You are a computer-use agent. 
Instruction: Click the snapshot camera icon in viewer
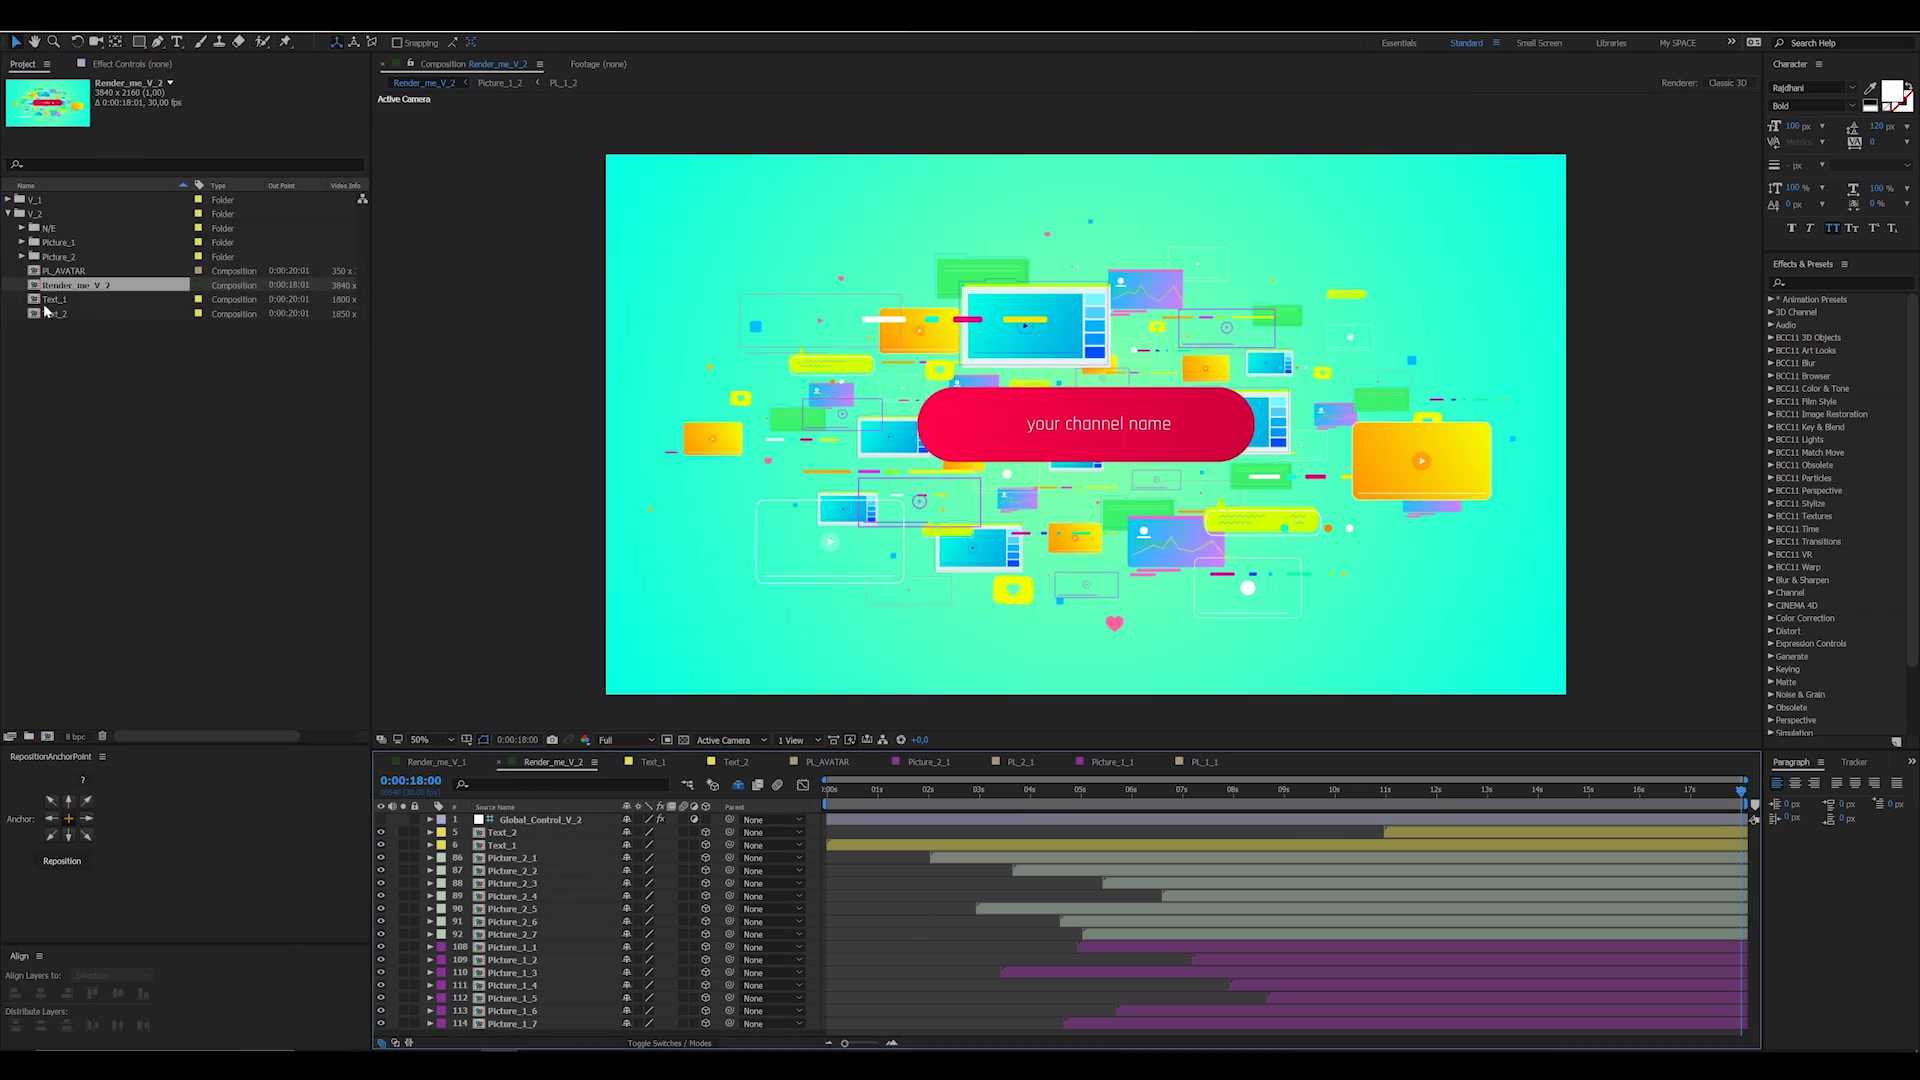click(552, 740)
